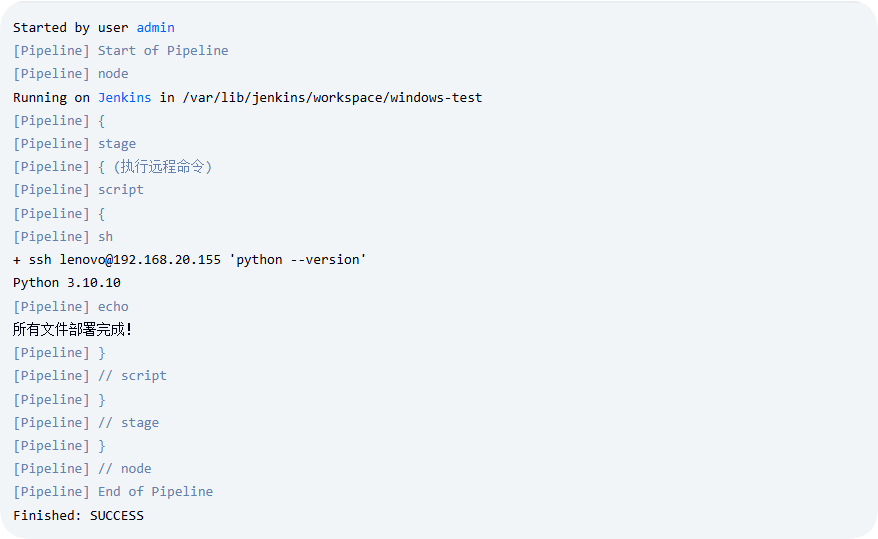Viewport: 878px width, 539px height.
Task: Click the "[Pipeline] sh" log line
Action: 62,237
